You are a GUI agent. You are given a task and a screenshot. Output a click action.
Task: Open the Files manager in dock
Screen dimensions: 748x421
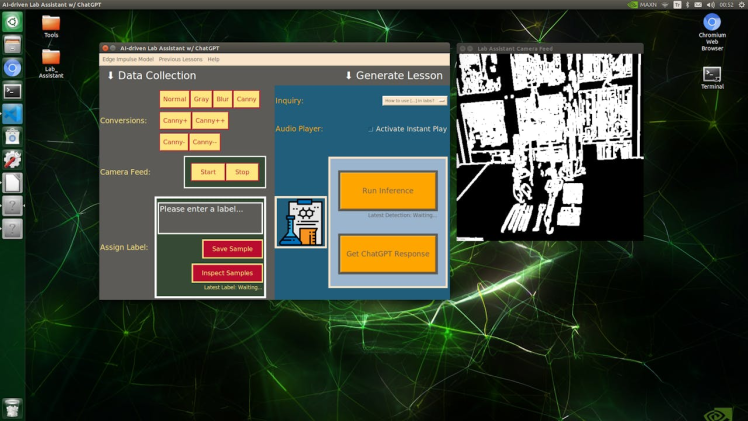tap(12, 45)
